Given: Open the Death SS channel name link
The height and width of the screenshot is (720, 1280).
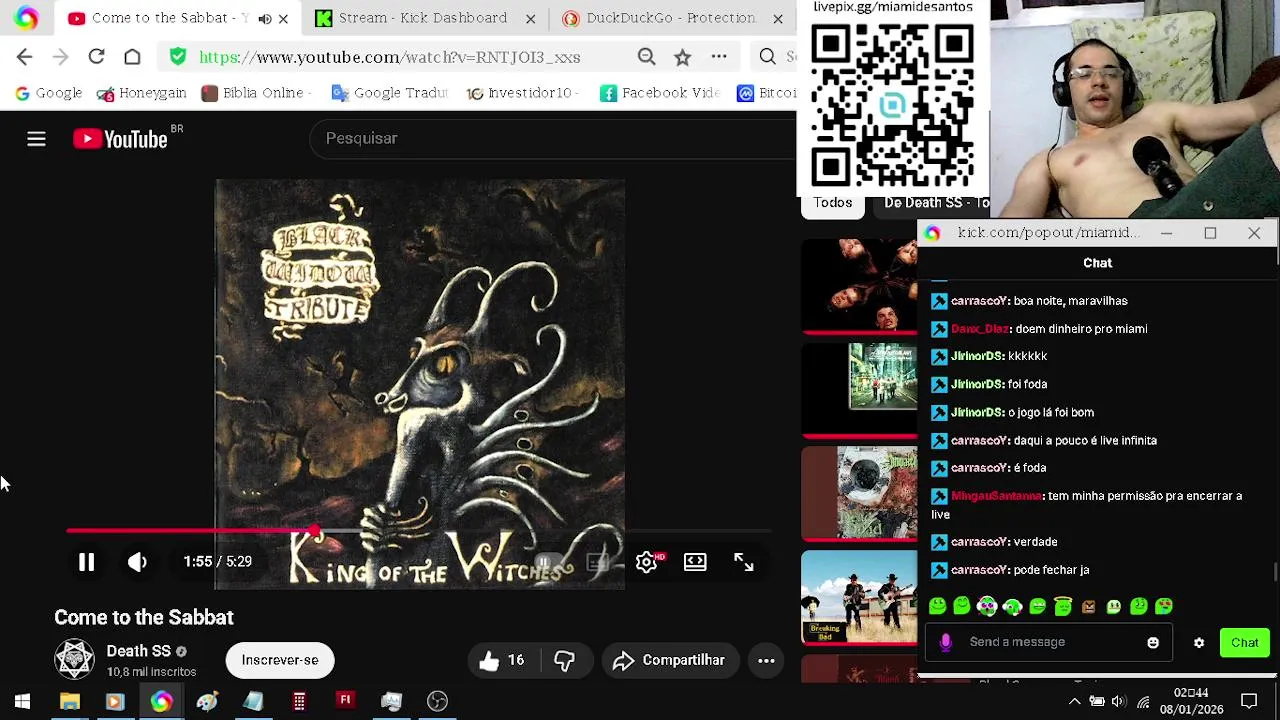Looking at the screenshot, I should click(139, 651).
